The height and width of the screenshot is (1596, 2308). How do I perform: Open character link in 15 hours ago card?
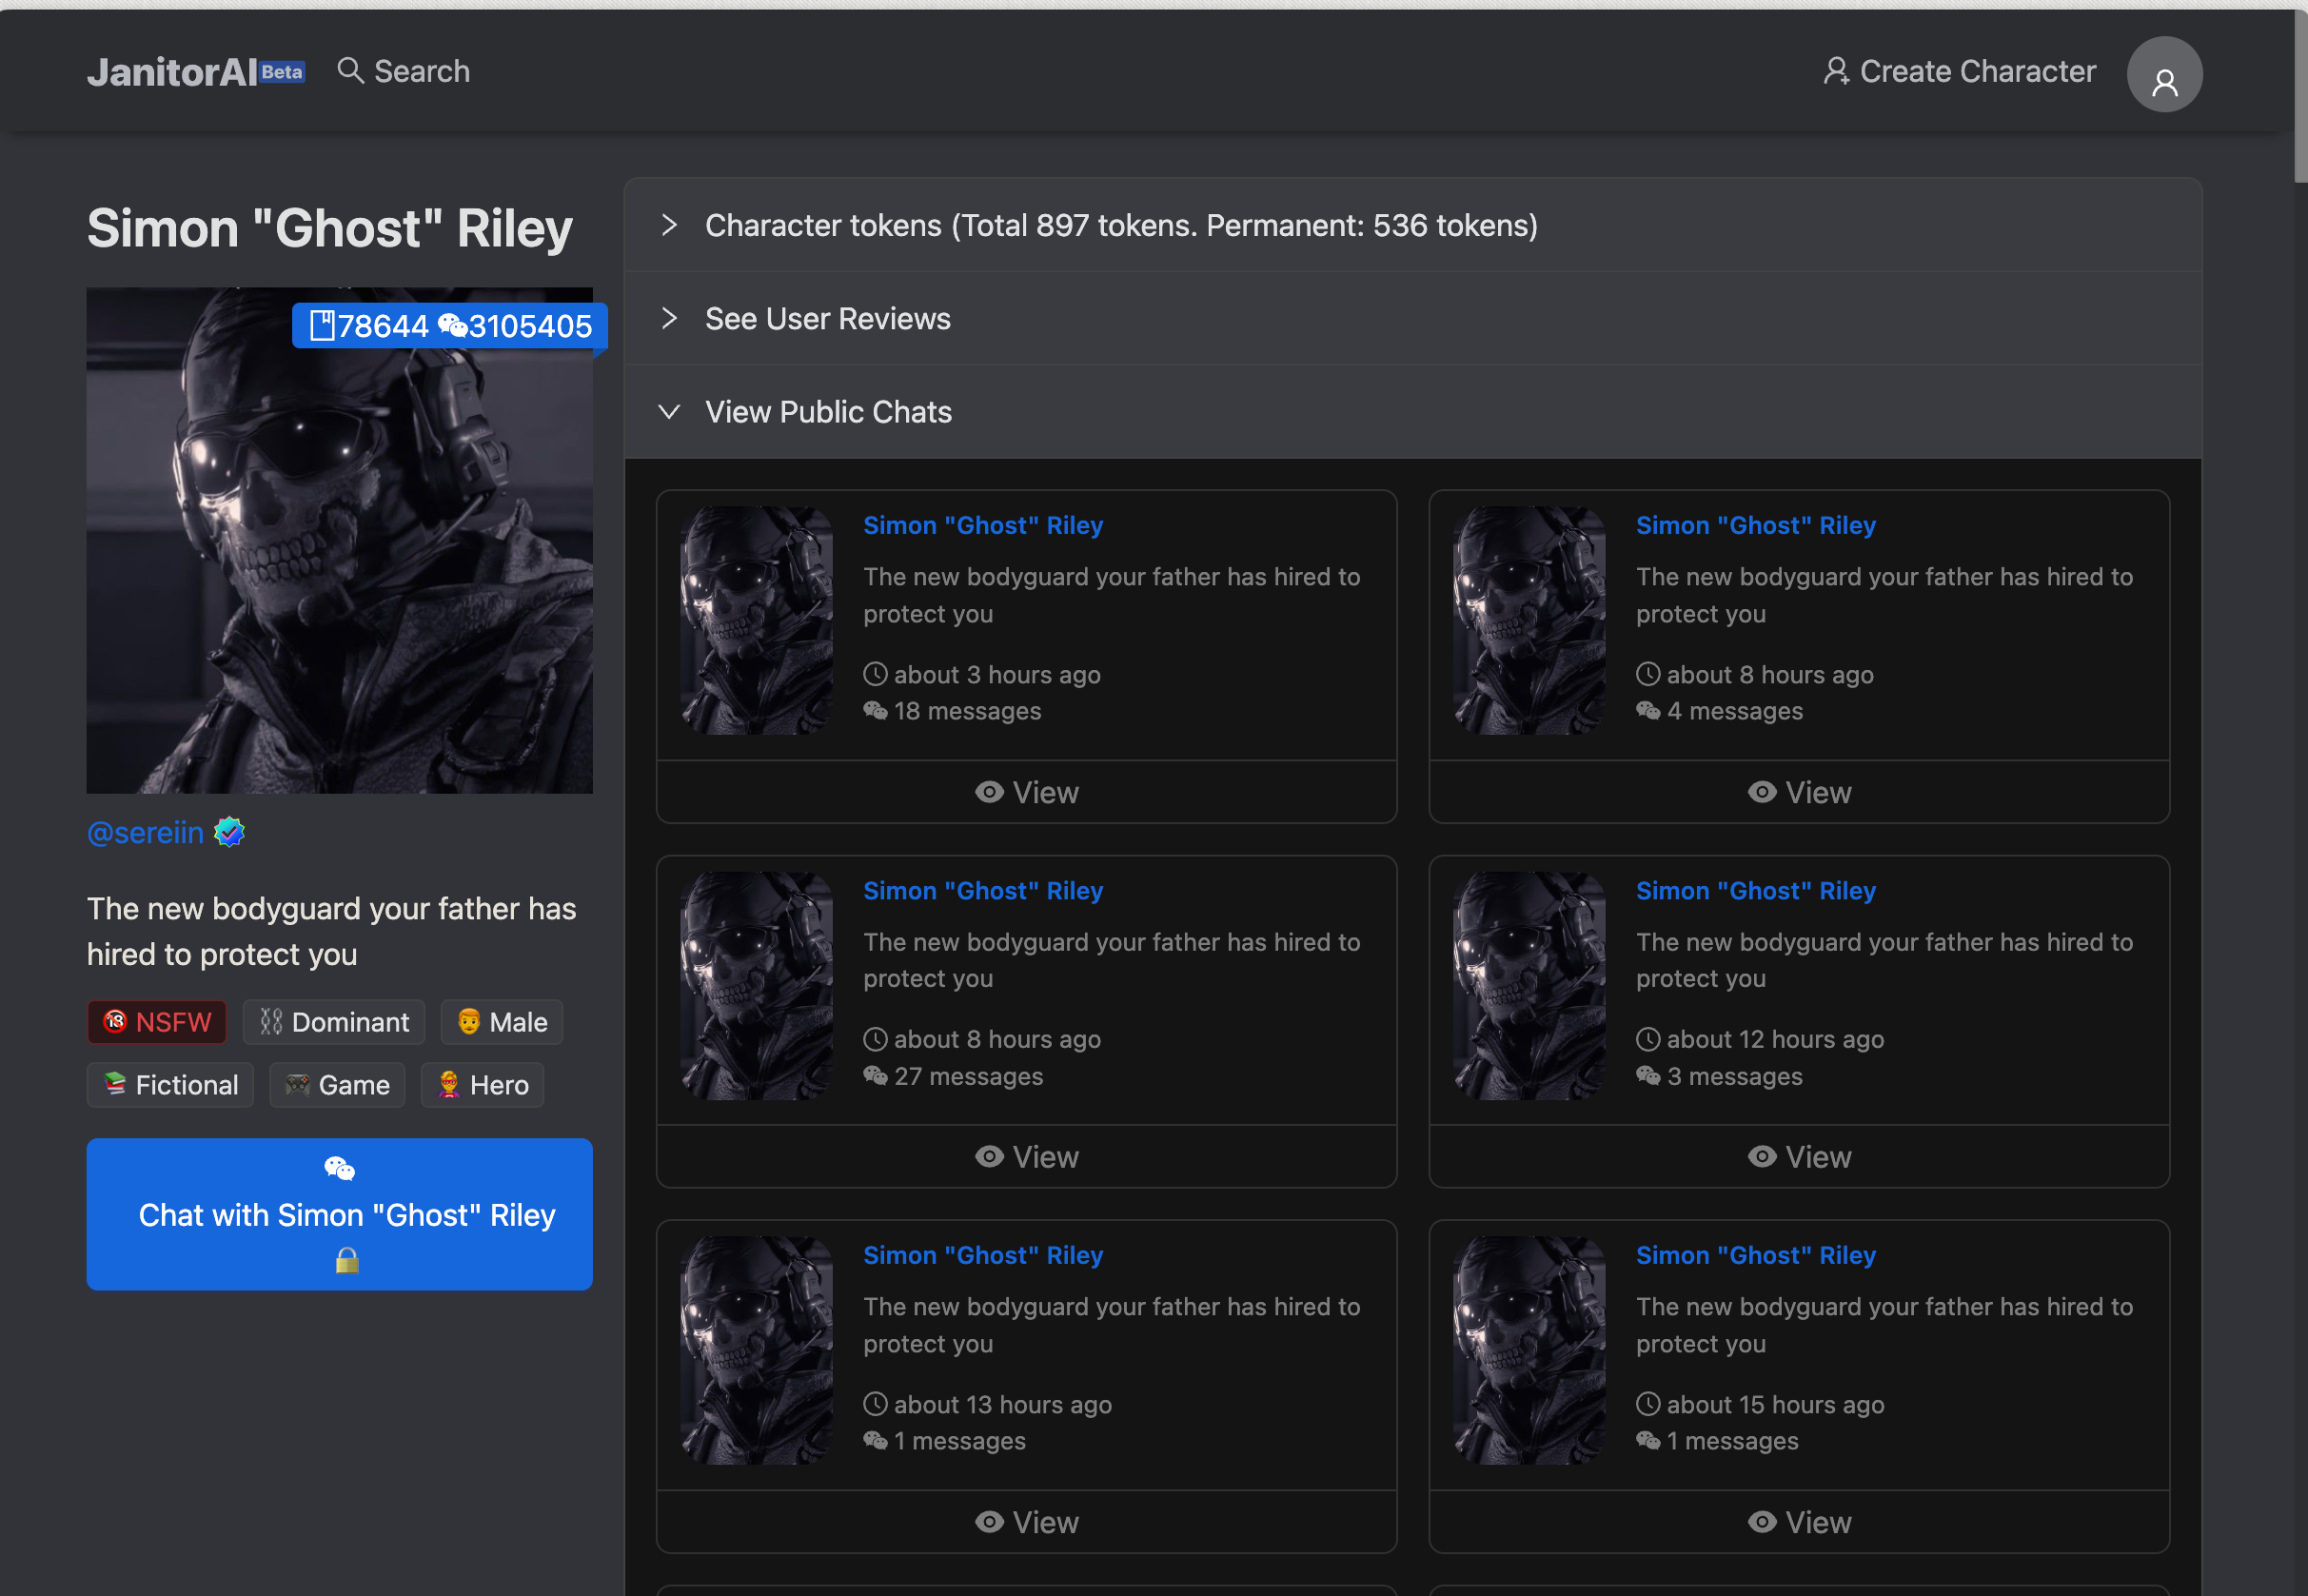pos(1756,1255)
